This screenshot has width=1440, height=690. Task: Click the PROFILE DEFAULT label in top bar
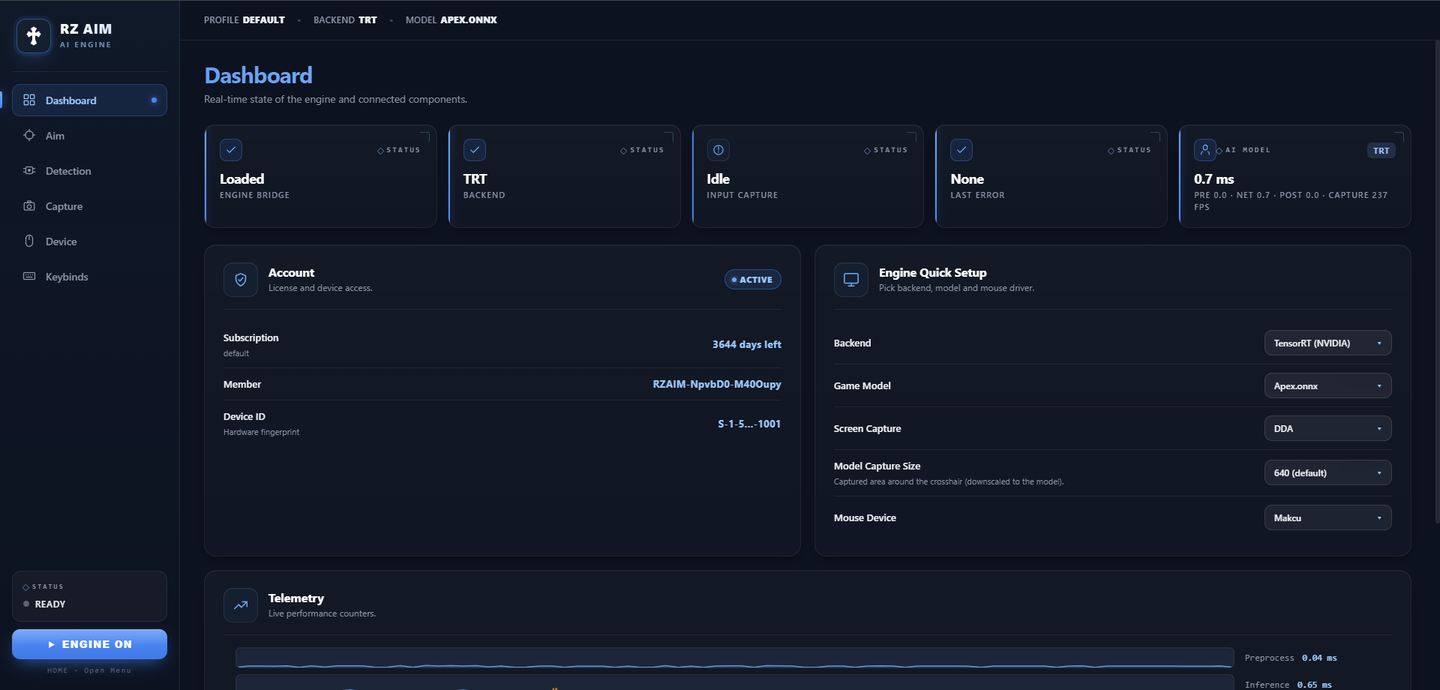[244, 20]
